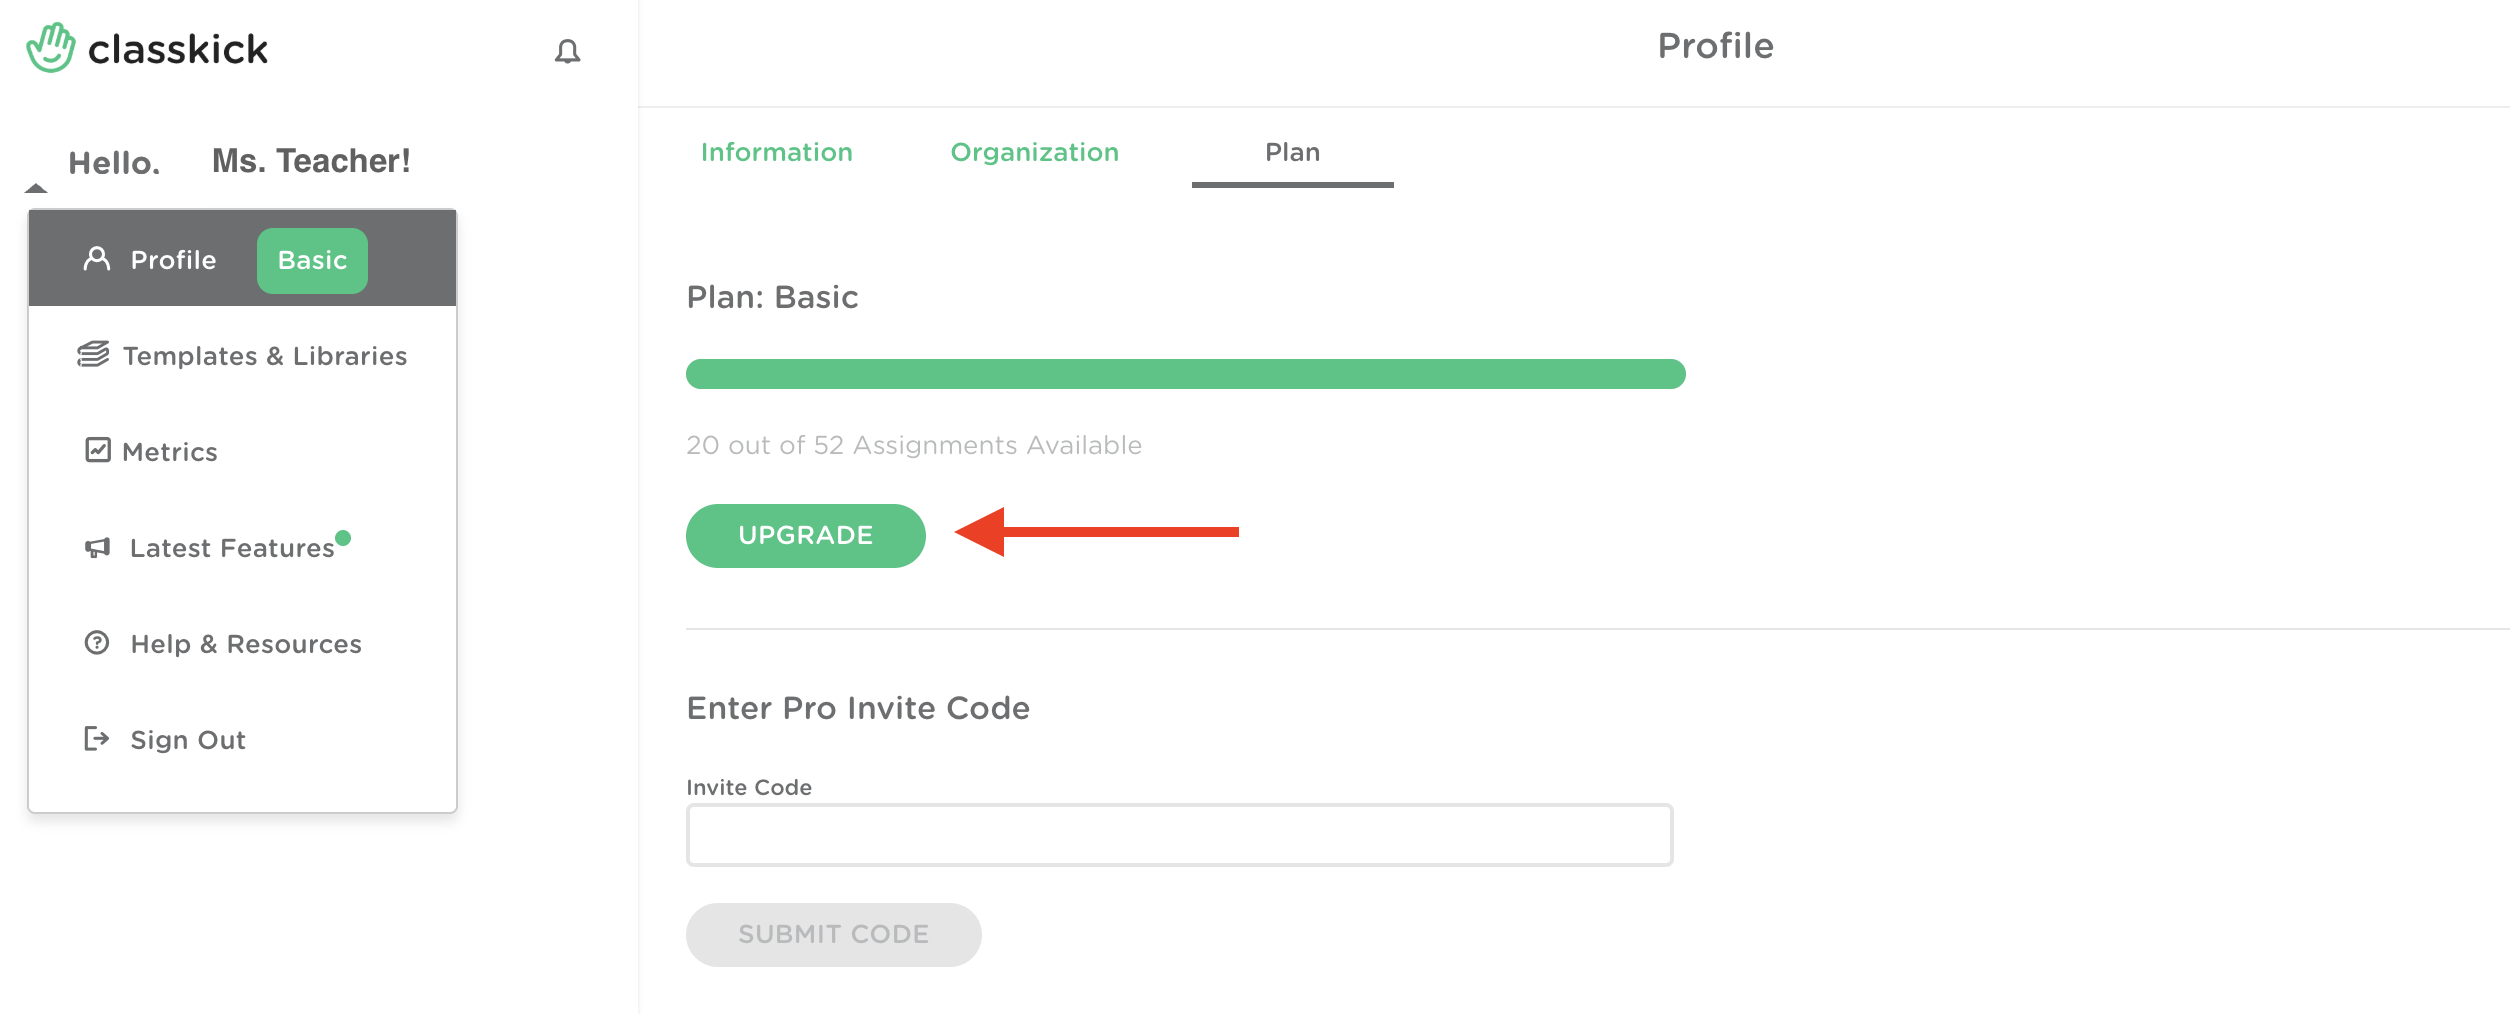Click the Help & Resources question icon
Viewport: 2510px width, 1014px height.
(97, 642)
